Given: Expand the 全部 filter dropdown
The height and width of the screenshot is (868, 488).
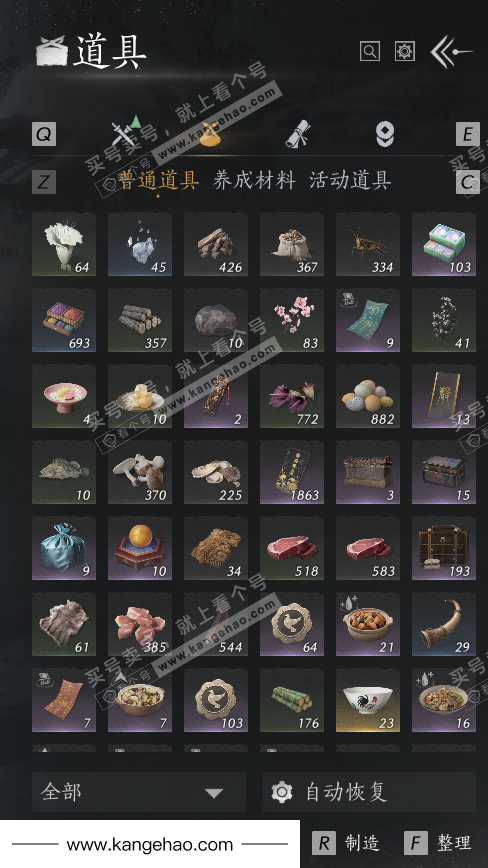Looking at the screenshot, I should coord(139,792).
